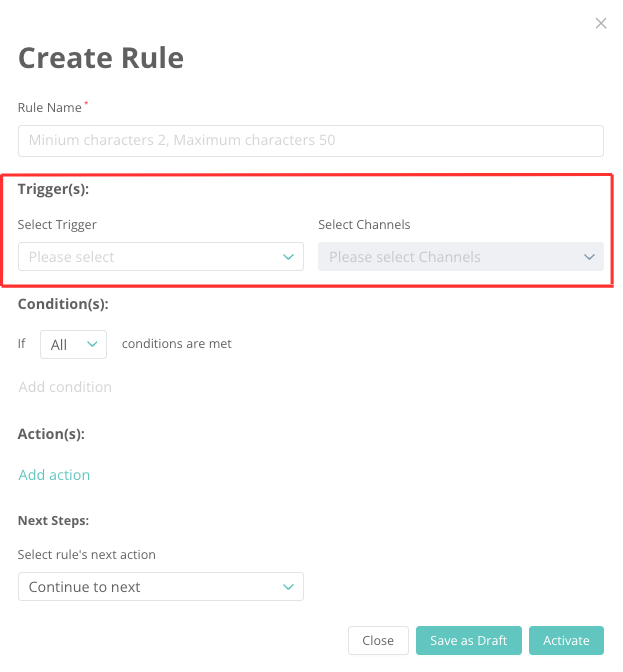Open the Continue to next dropdown
This screenshot has width=623, height=672.
(160, 587)
